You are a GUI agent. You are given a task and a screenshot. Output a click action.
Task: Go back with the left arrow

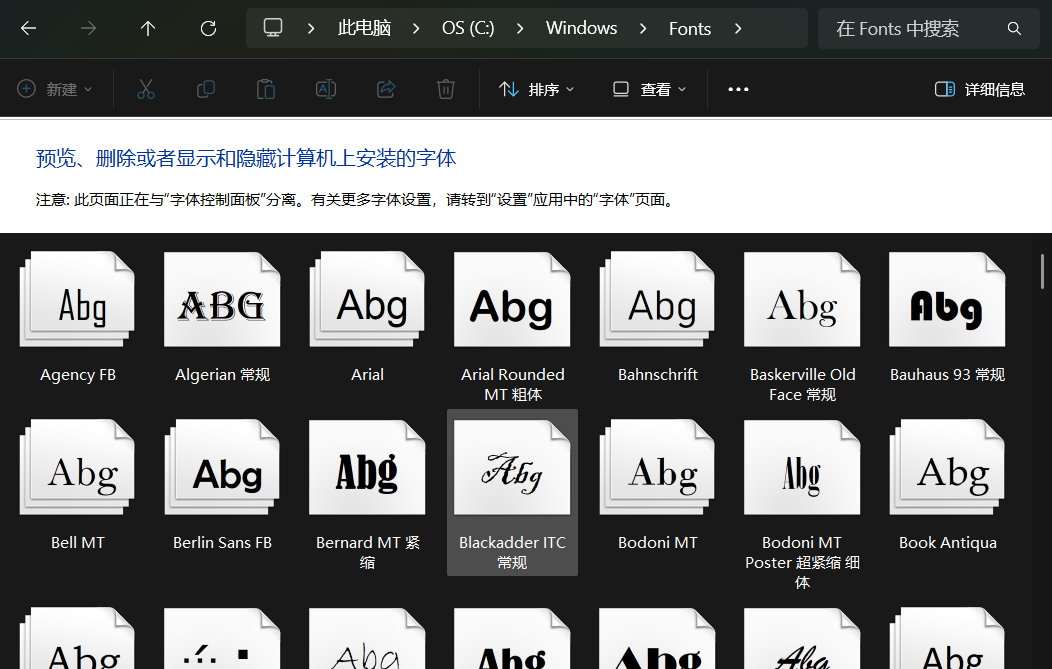(x=28, y=28)
